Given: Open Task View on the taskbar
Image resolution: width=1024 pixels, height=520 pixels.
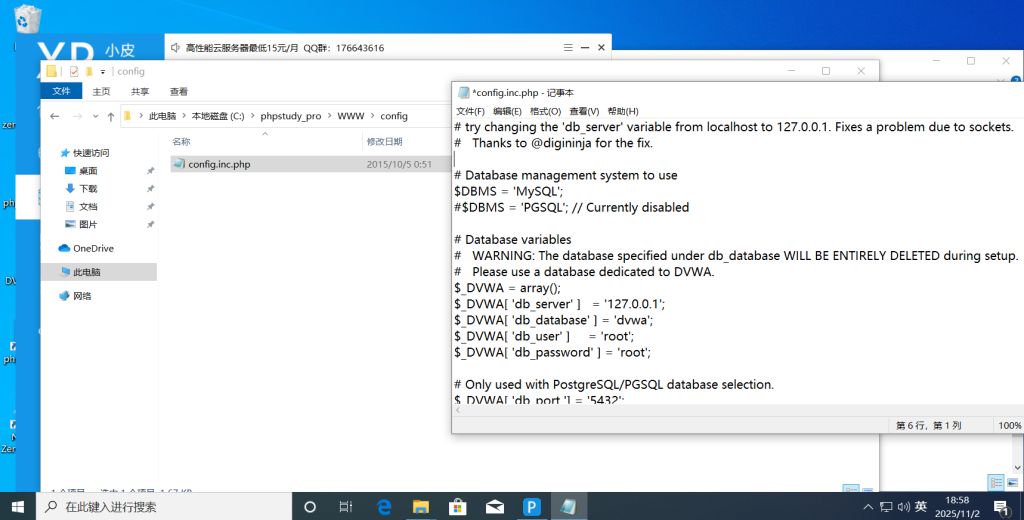Looking at the screenshot, I should click(x=346, y=507).
